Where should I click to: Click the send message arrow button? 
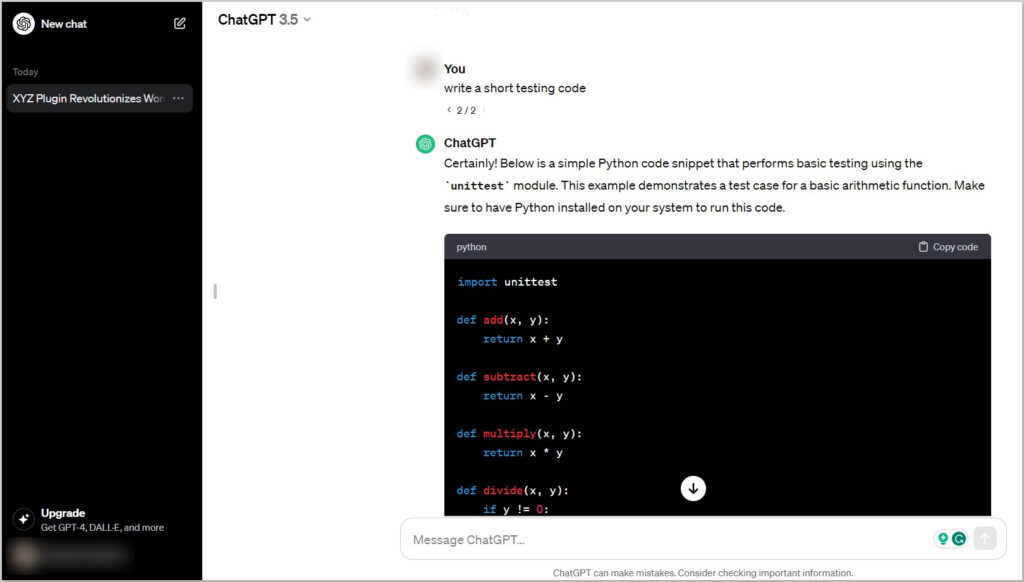tap(985, 538)
